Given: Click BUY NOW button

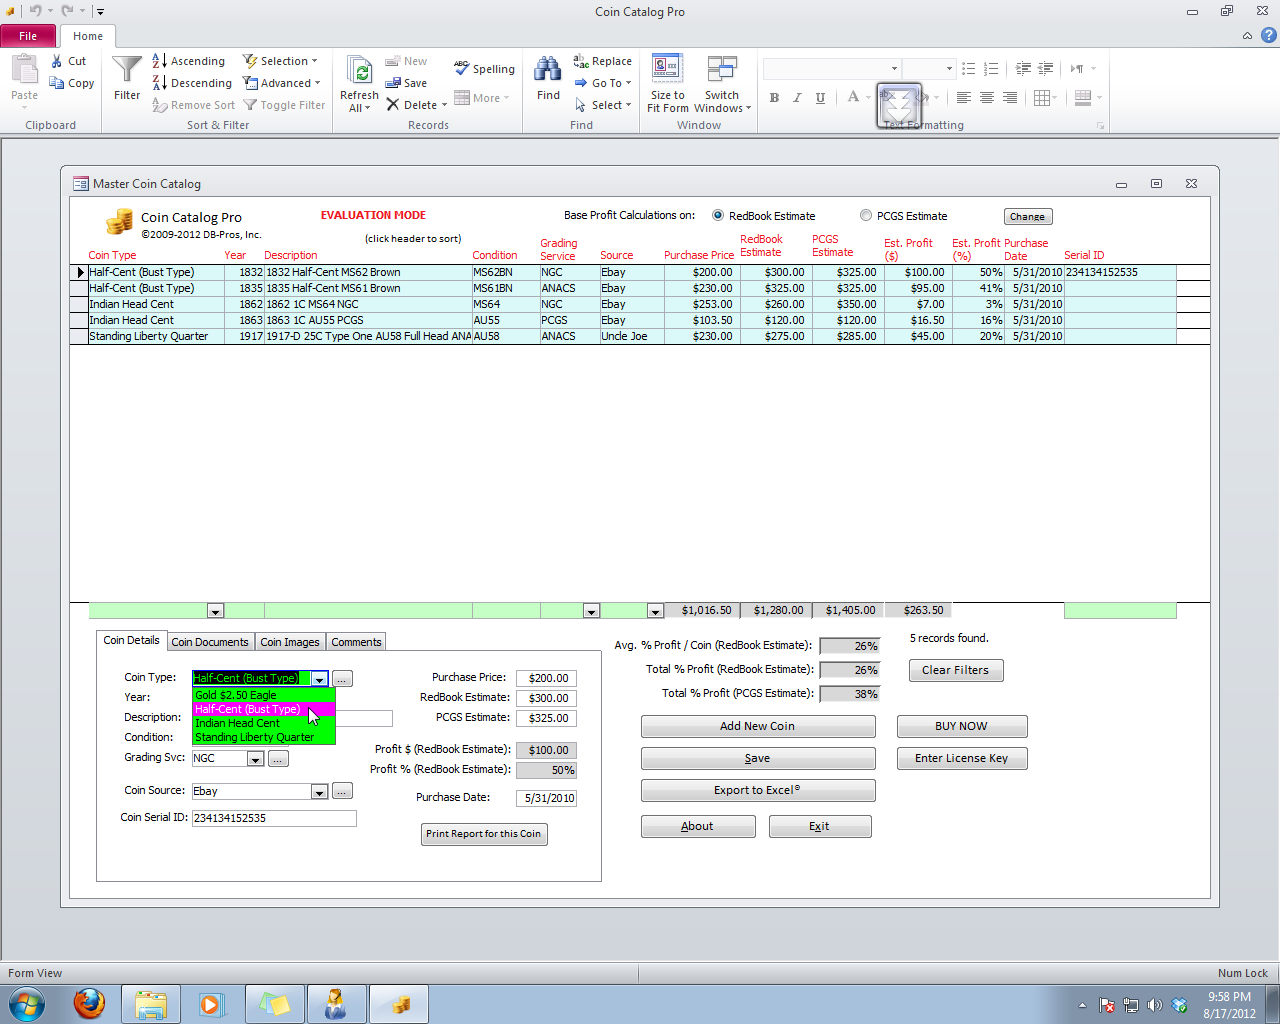Looking at the screenshot, I should click(962, 726).
